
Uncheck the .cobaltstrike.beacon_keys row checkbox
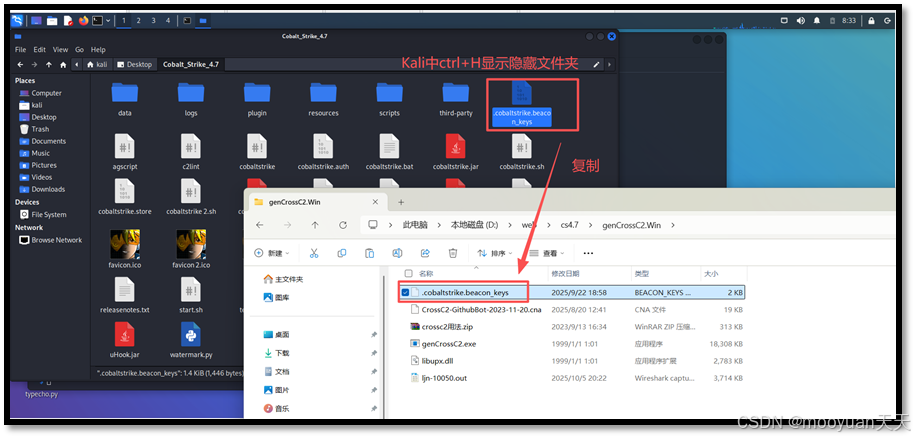point(405,292)
